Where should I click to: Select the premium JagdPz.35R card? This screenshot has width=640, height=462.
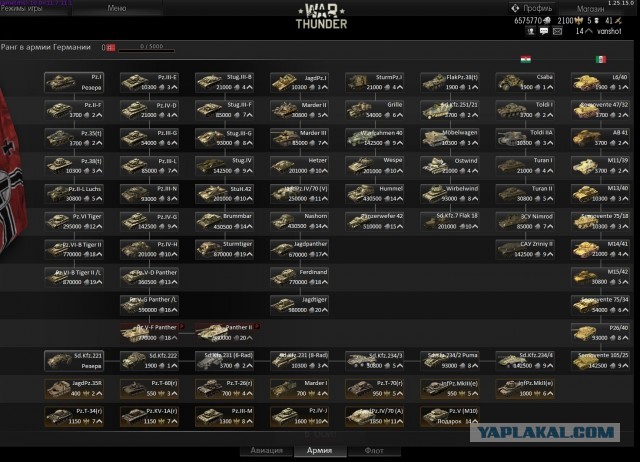click(74, 389)
